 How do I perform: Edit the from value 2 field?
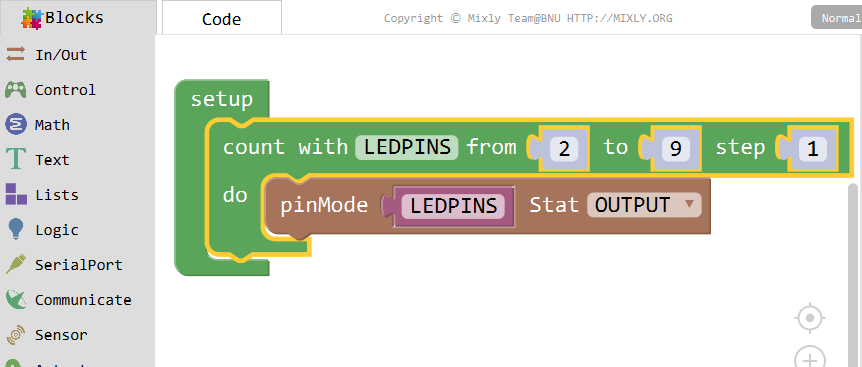564,148
